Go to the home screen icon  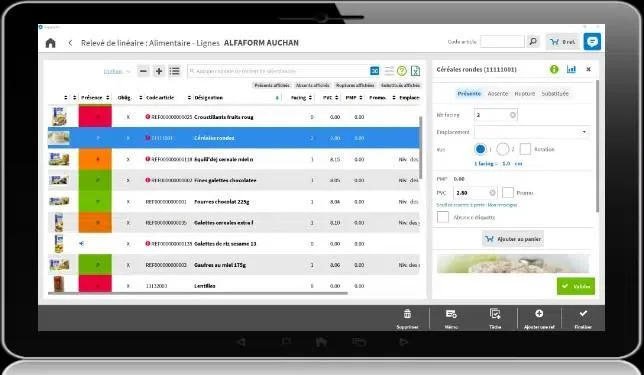tap(51, 43)
